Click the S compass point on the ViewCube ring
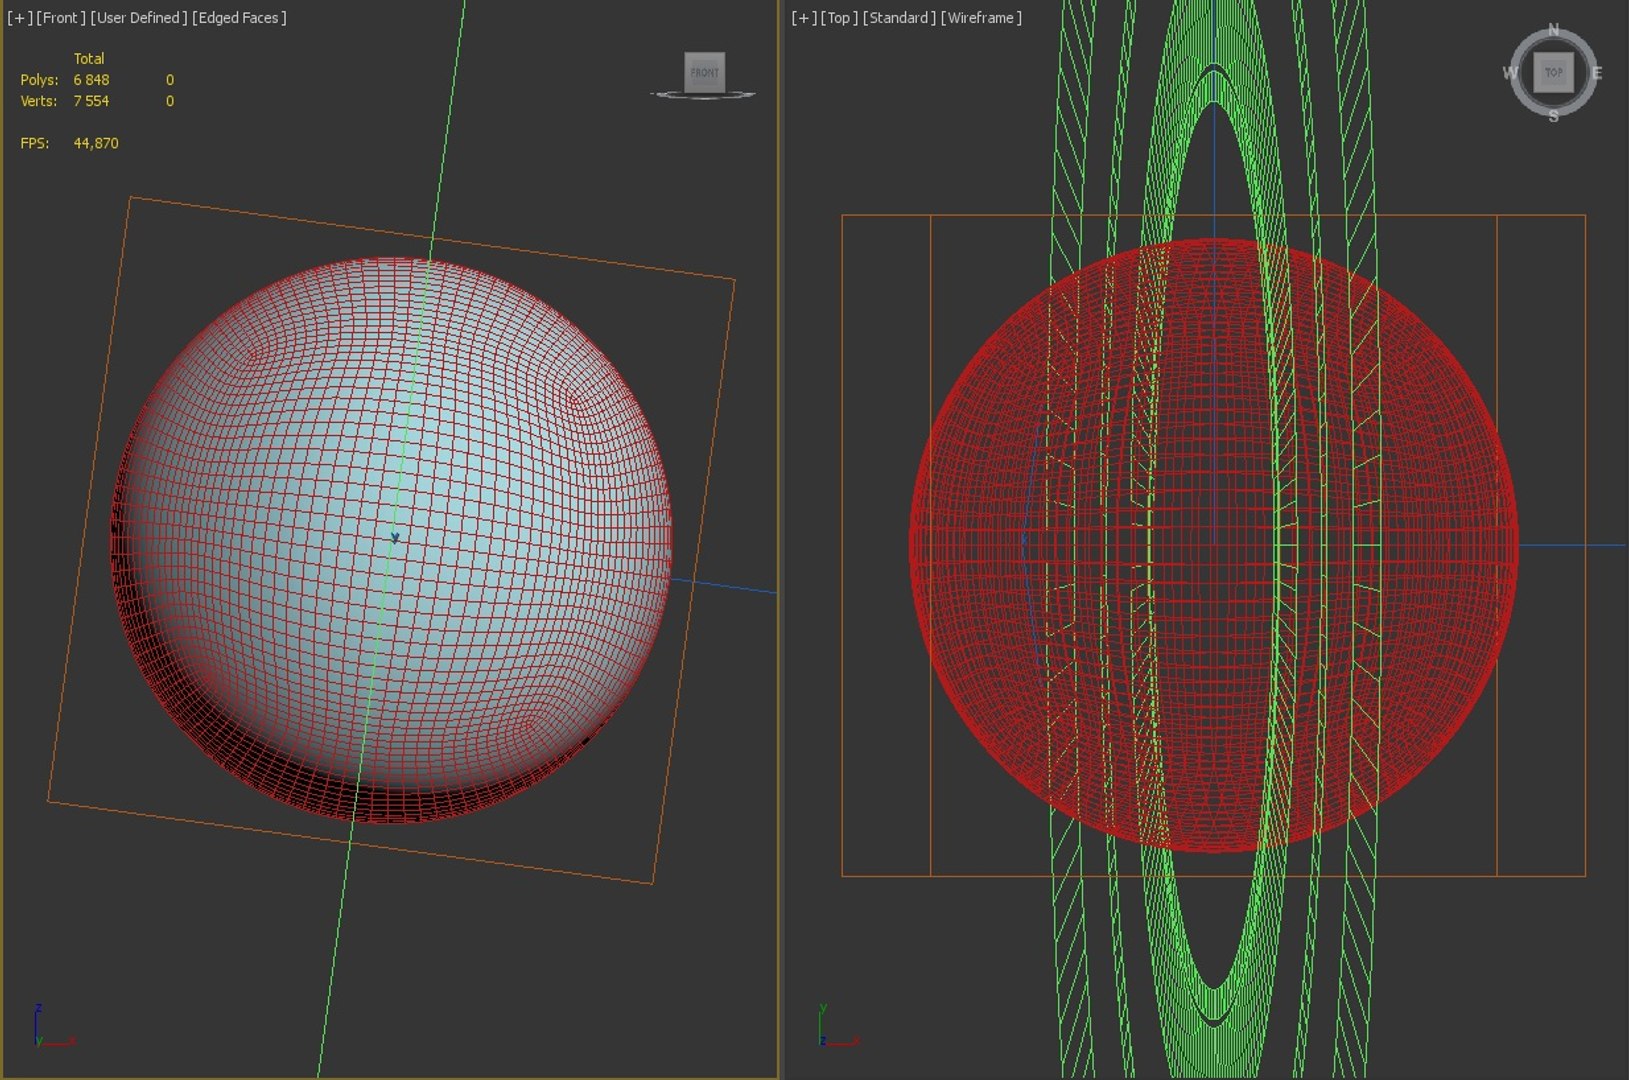Image resolution: width=1629 pixels, height=1080 pixels. point(1553,116)
